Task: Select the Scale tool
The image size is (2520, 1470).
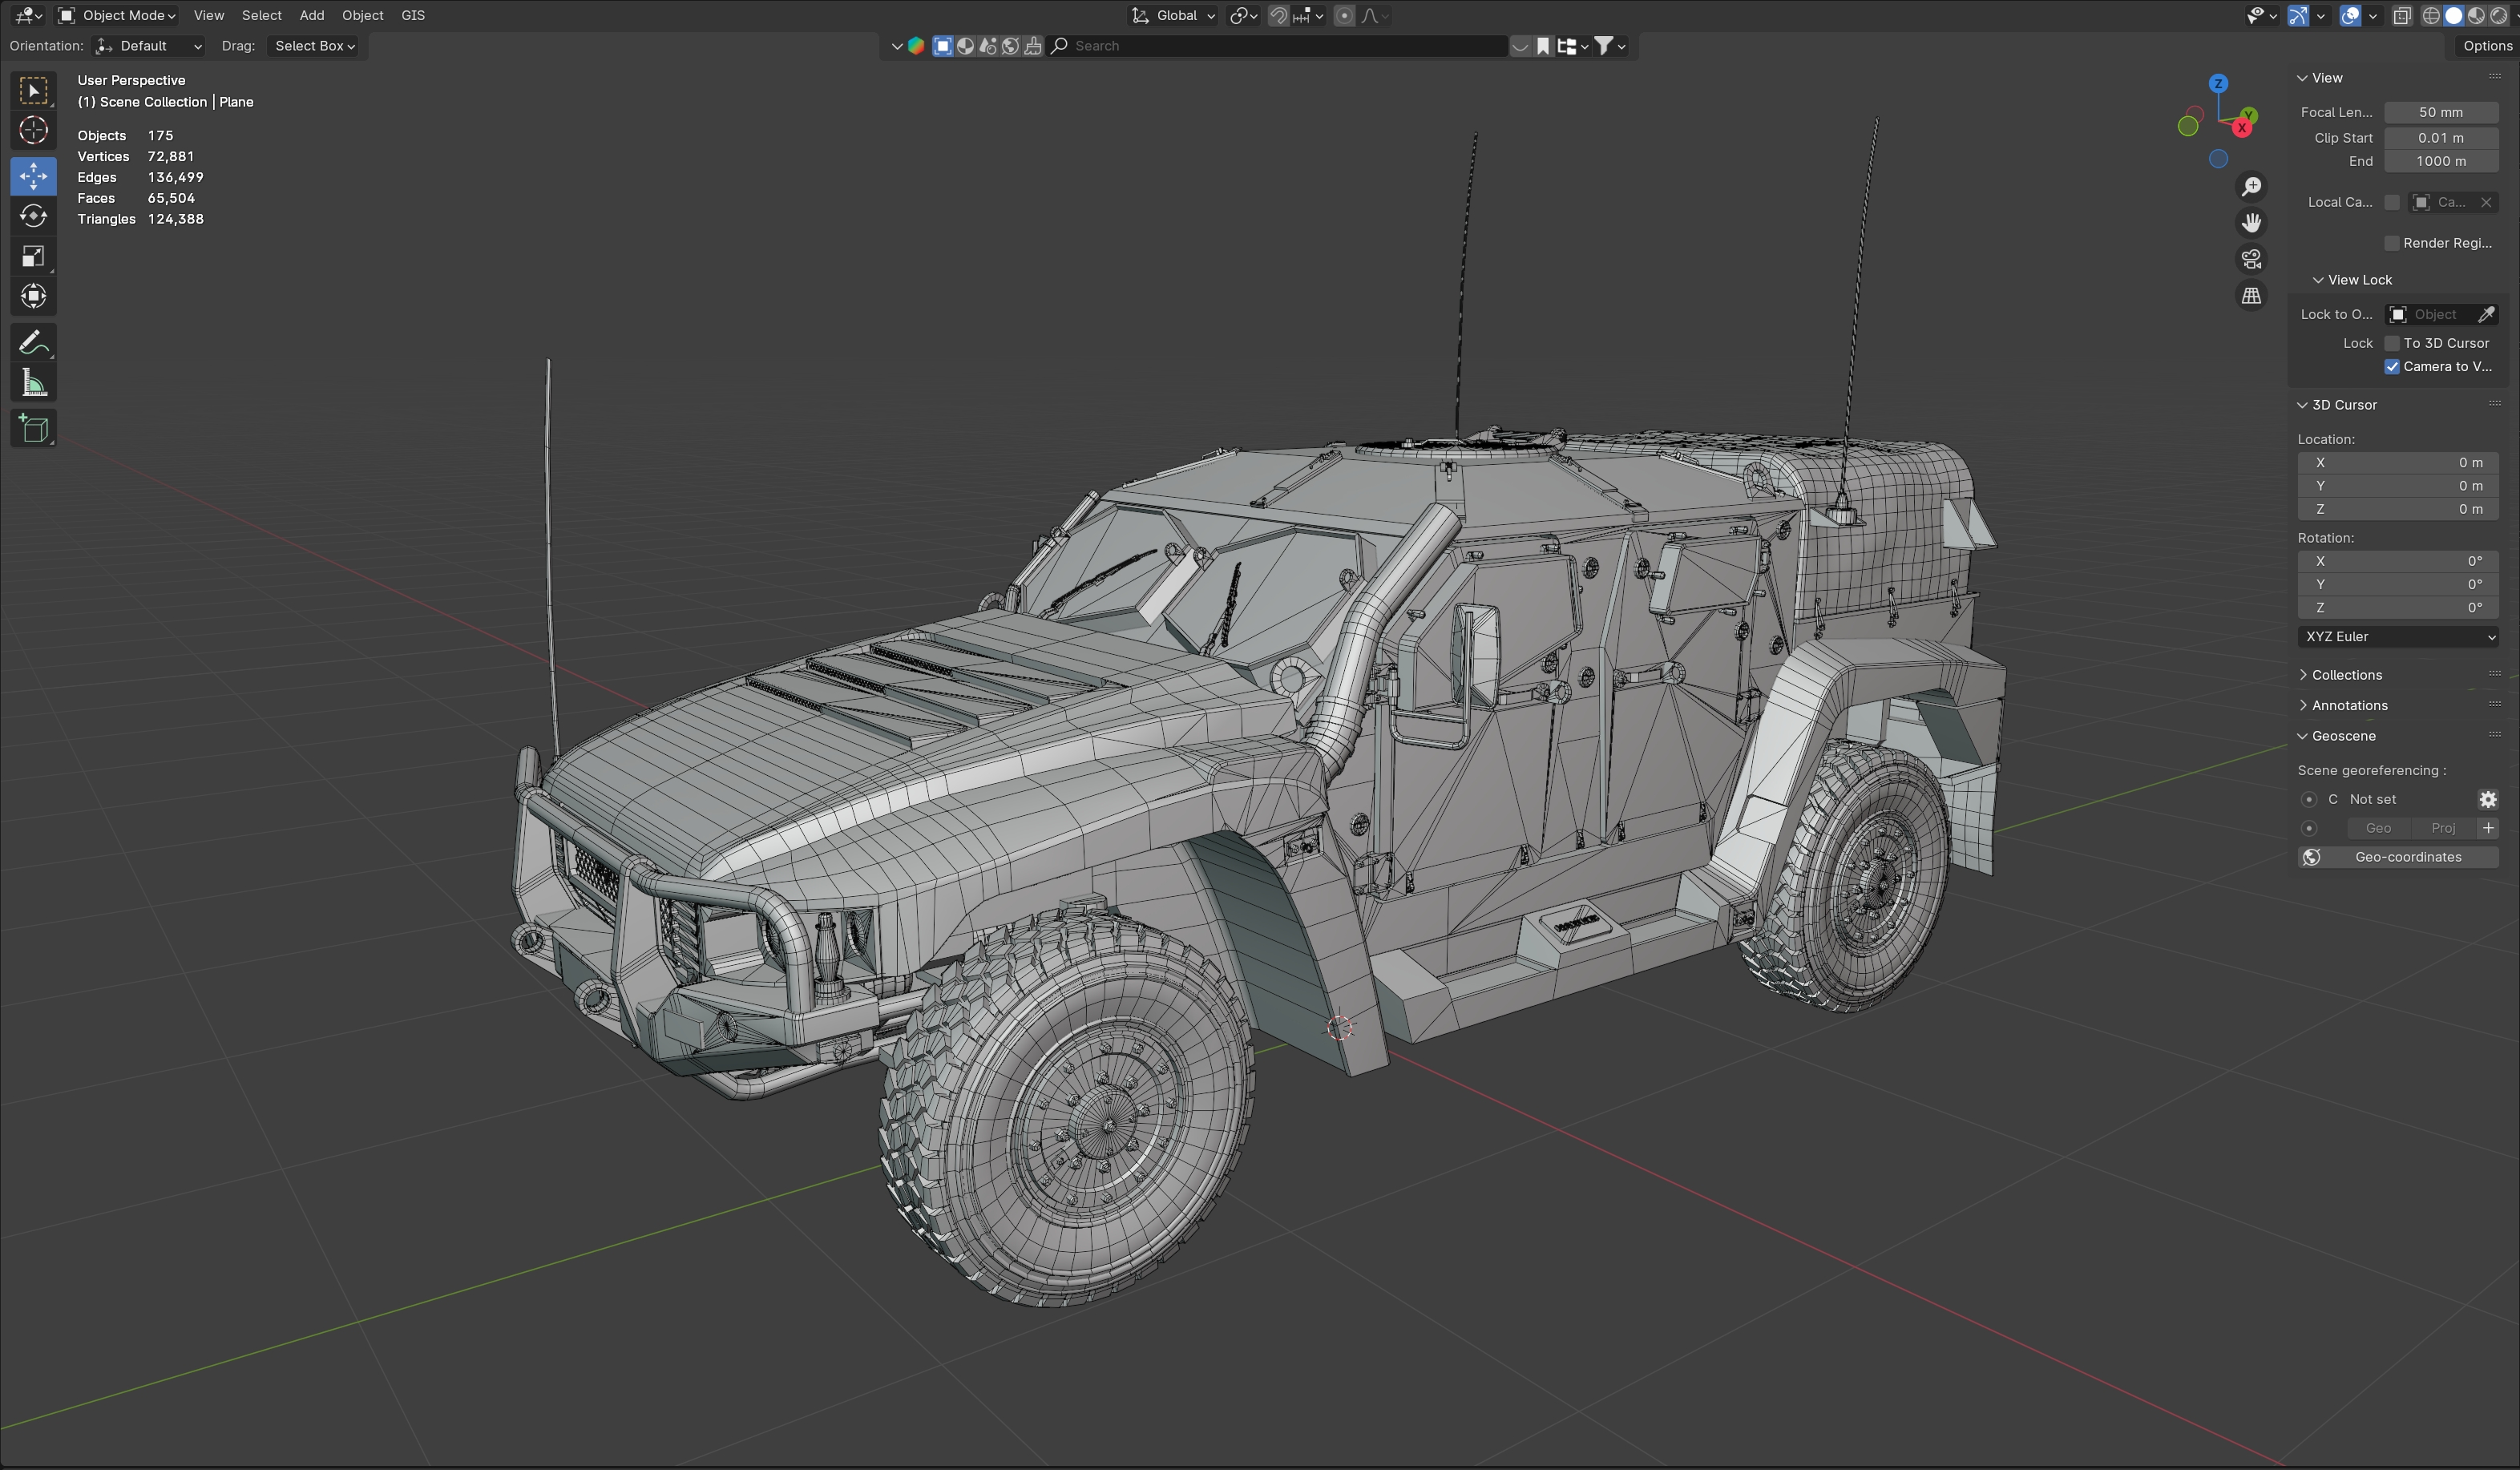Action: click(33, 257)
